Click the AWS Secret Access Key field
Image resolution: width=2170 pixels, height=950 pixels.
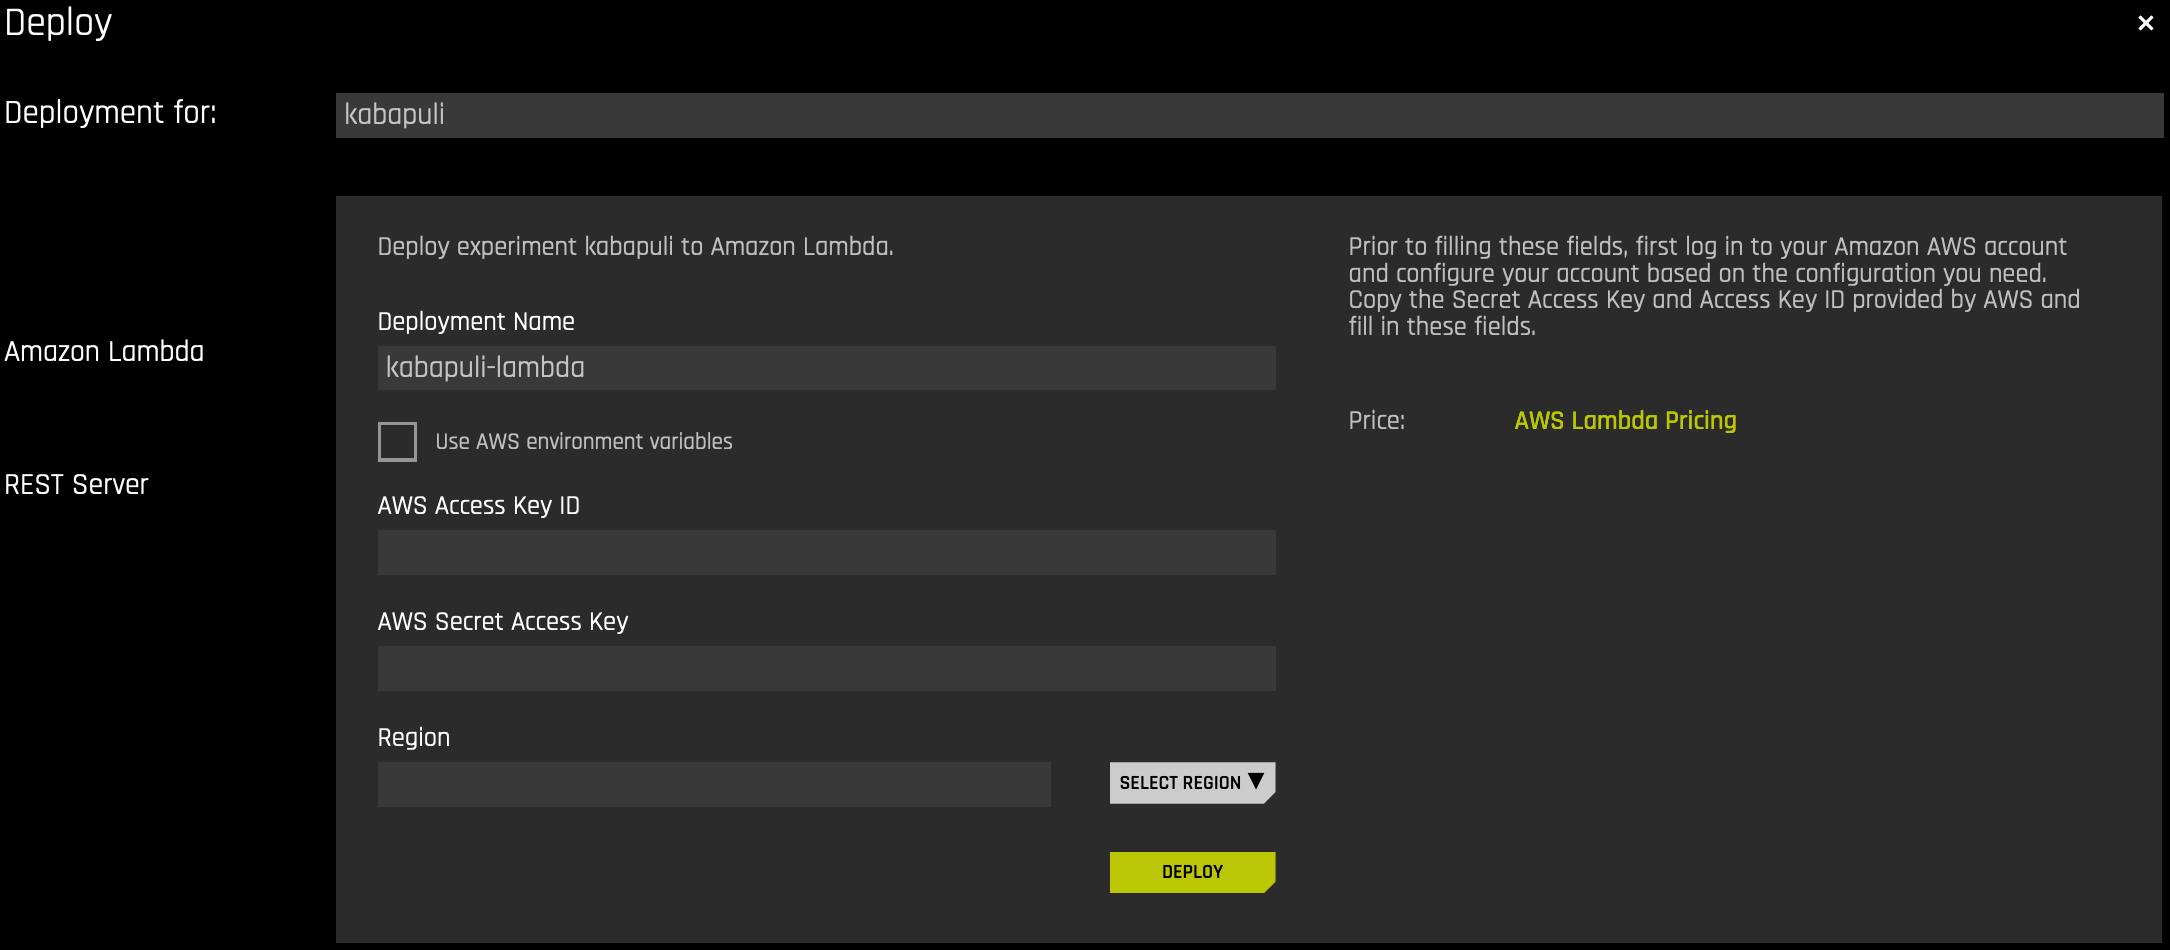pyautogui.click(x=826, y=668)
